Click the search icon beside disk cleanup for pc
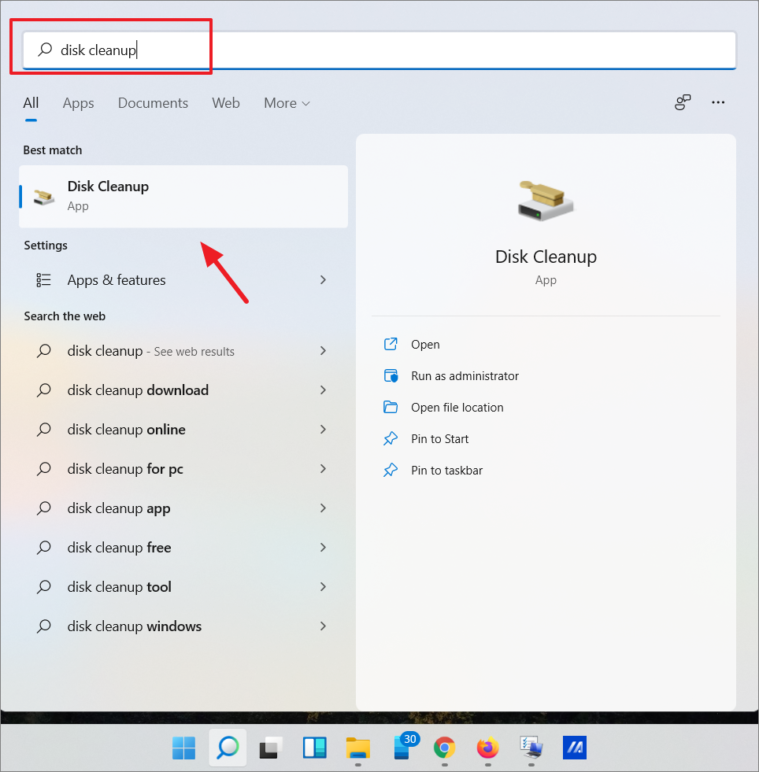Screen dimensions: 759x772 44,469
